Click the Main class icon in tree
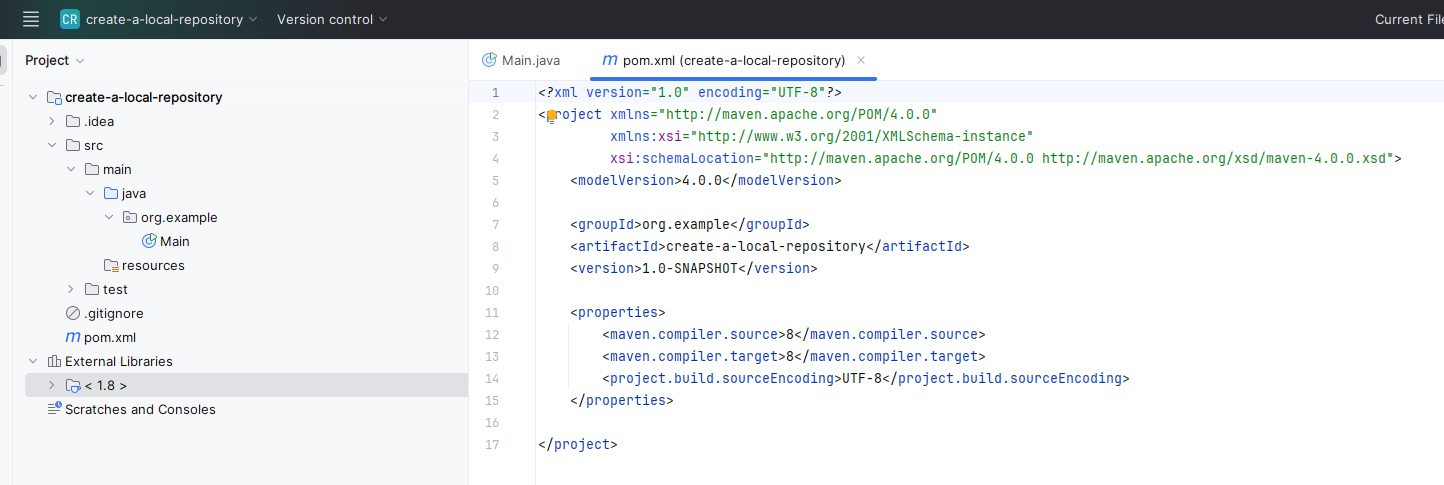 click(x=150, y=241)
